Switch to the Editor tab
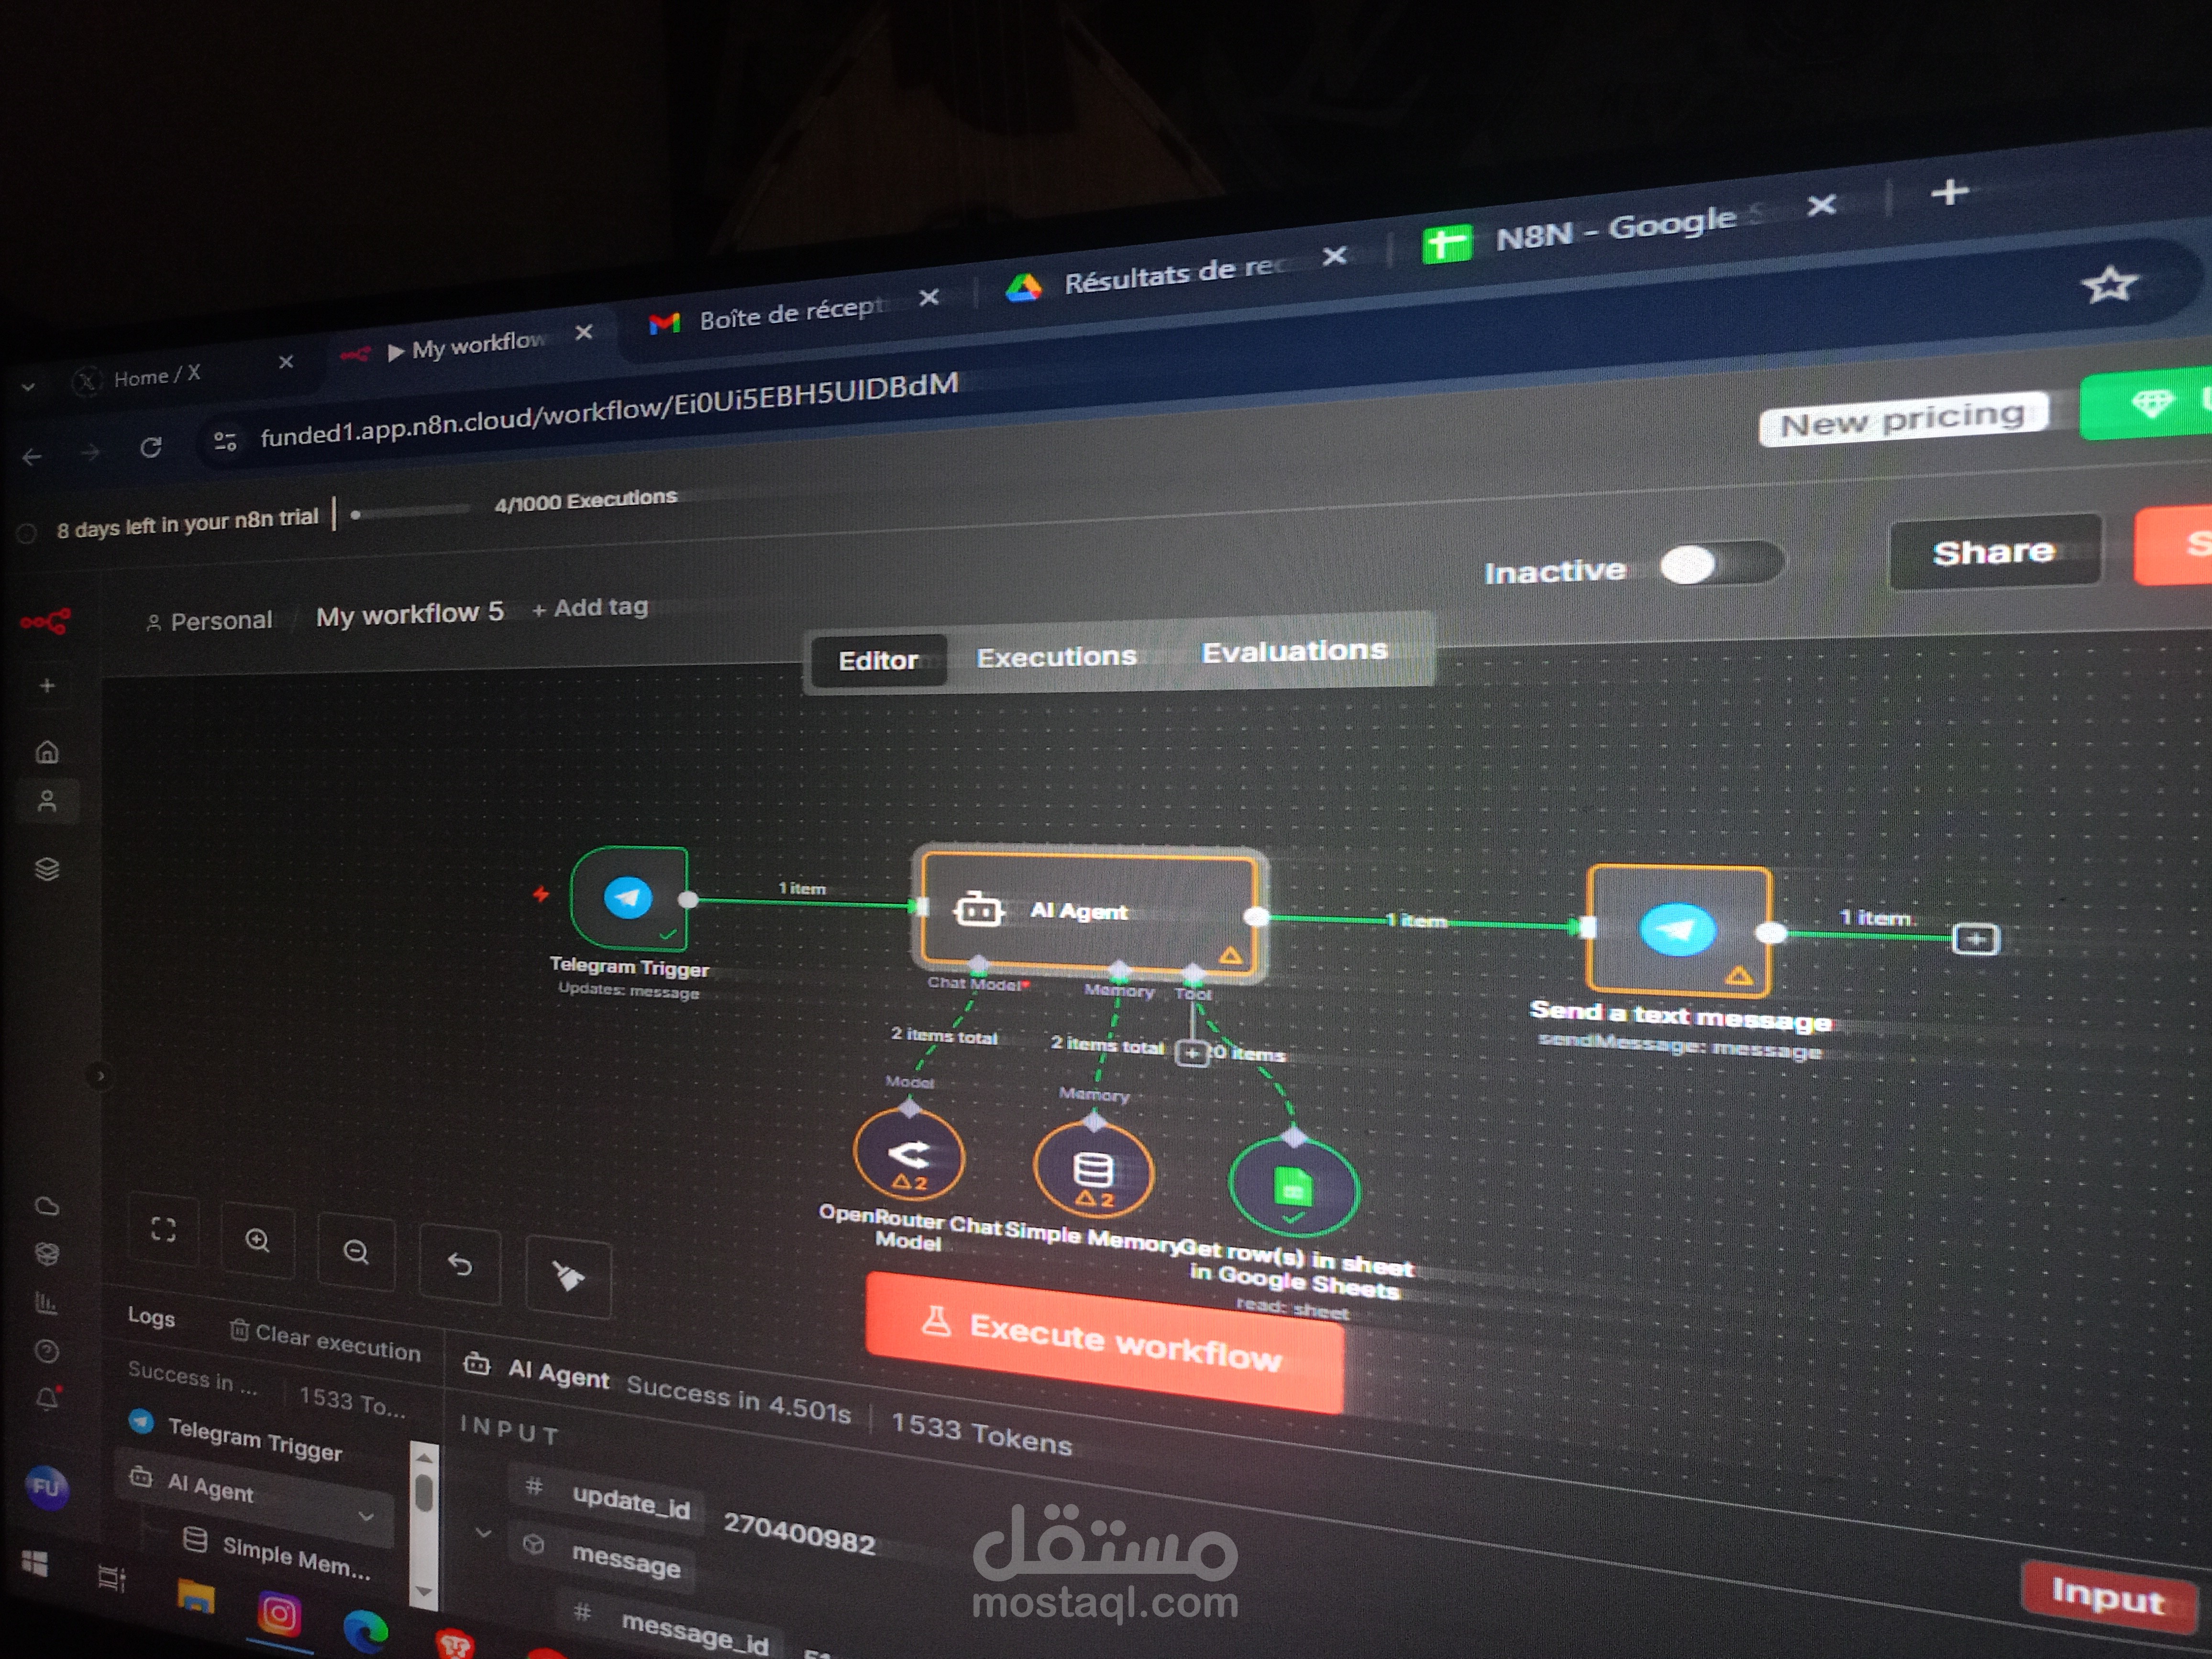Viewport: 2212px width, 1659px height. pos(878,660)
